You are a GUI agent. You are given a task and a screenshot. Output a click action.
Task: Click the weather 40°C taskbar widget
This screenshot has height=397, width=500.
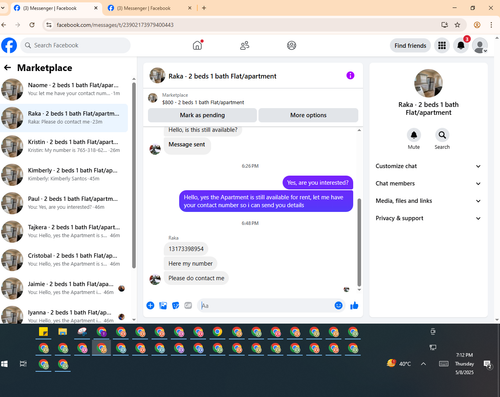(x=399, y=363)
